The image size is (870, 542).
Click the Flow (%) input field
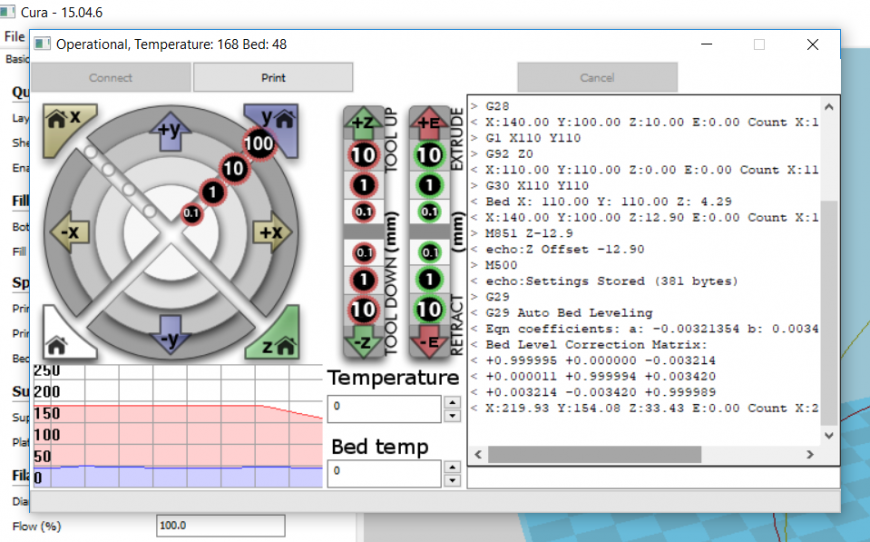pyautogui.click(x=220, y=526)
